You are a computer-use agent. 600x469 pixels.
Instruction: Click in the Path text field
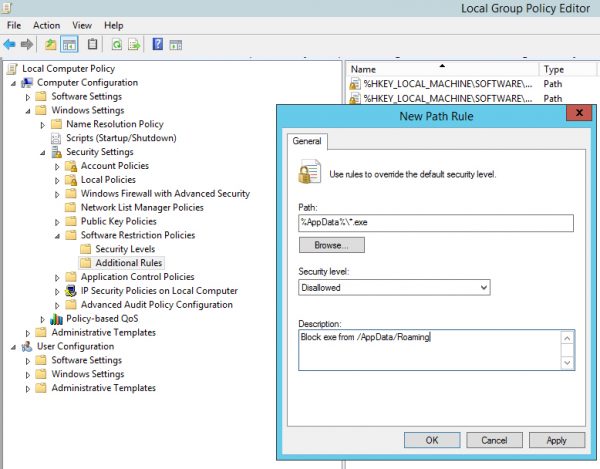tap(435, 222)
